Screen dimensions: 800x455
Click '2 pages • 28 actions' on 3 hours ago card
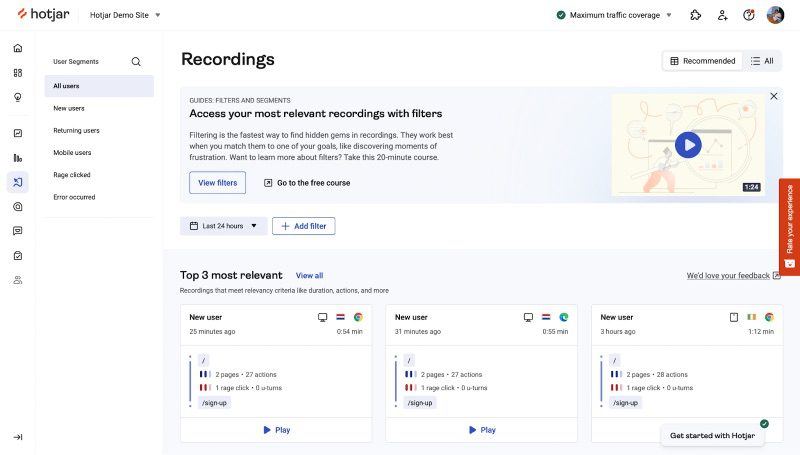coord(657,374)
